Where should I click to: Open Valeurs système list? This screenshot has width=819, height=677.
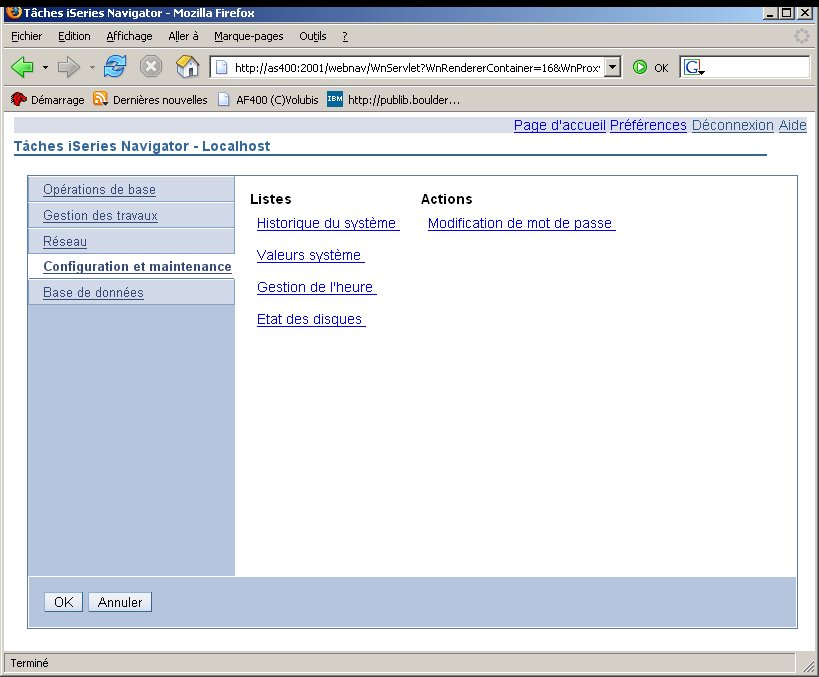coord(310,255)
